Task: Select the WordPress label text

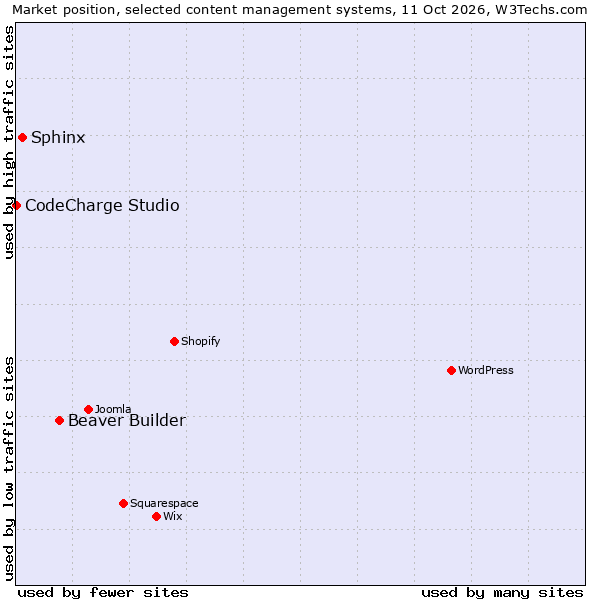Action: 486,370
